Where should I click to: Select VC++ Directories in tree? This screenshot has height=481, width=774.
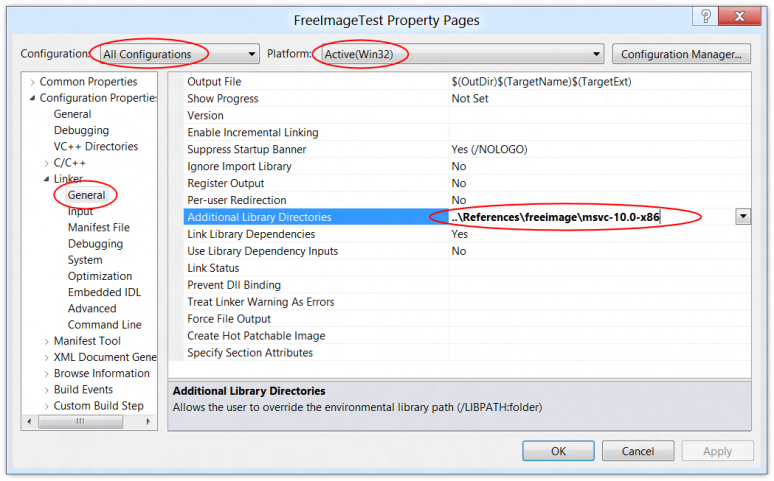[x=96, y=147]
